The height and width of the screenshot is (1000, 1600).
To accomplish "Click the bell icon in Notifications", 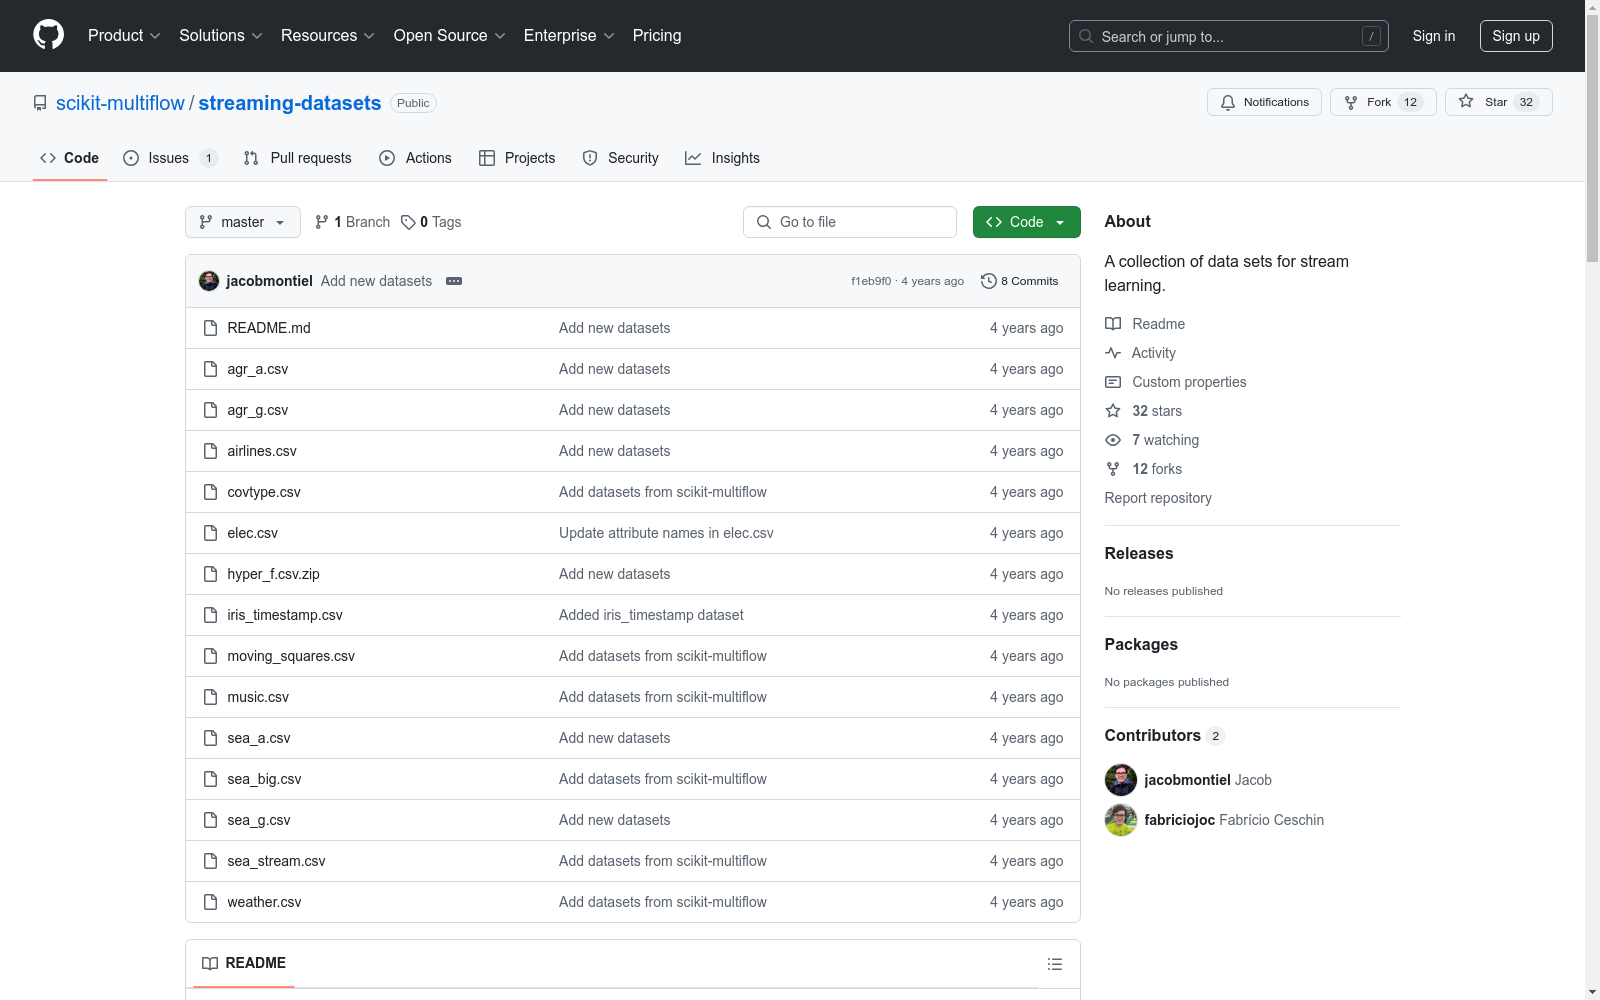I will tap(1228, 102).
